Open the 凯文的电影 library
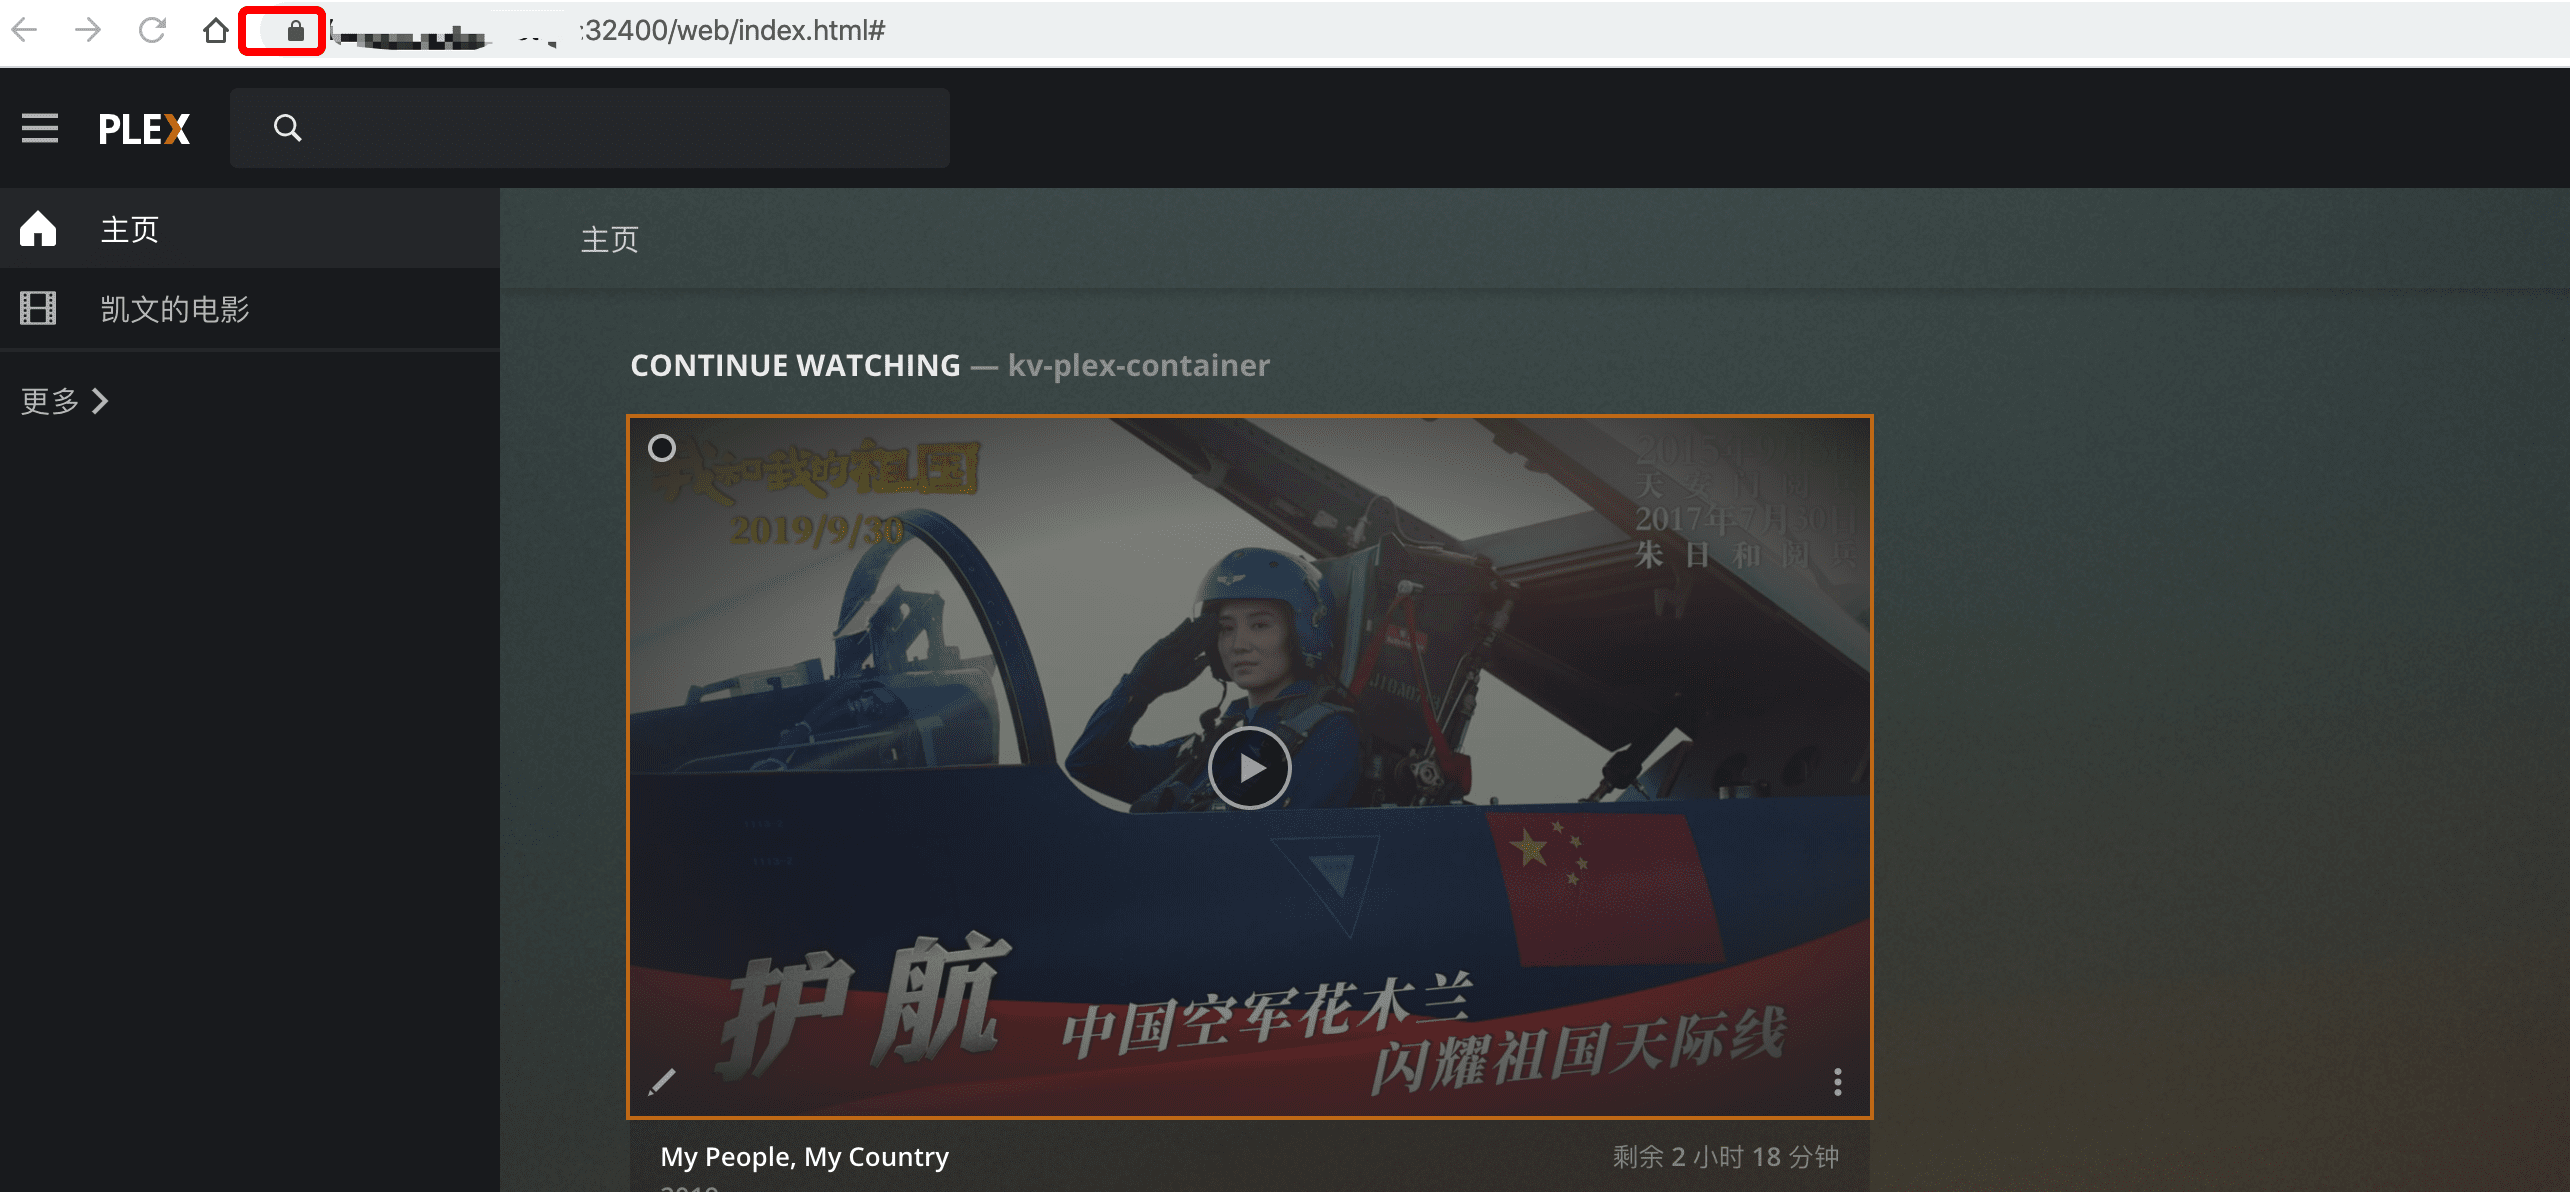 coord(250,309)
